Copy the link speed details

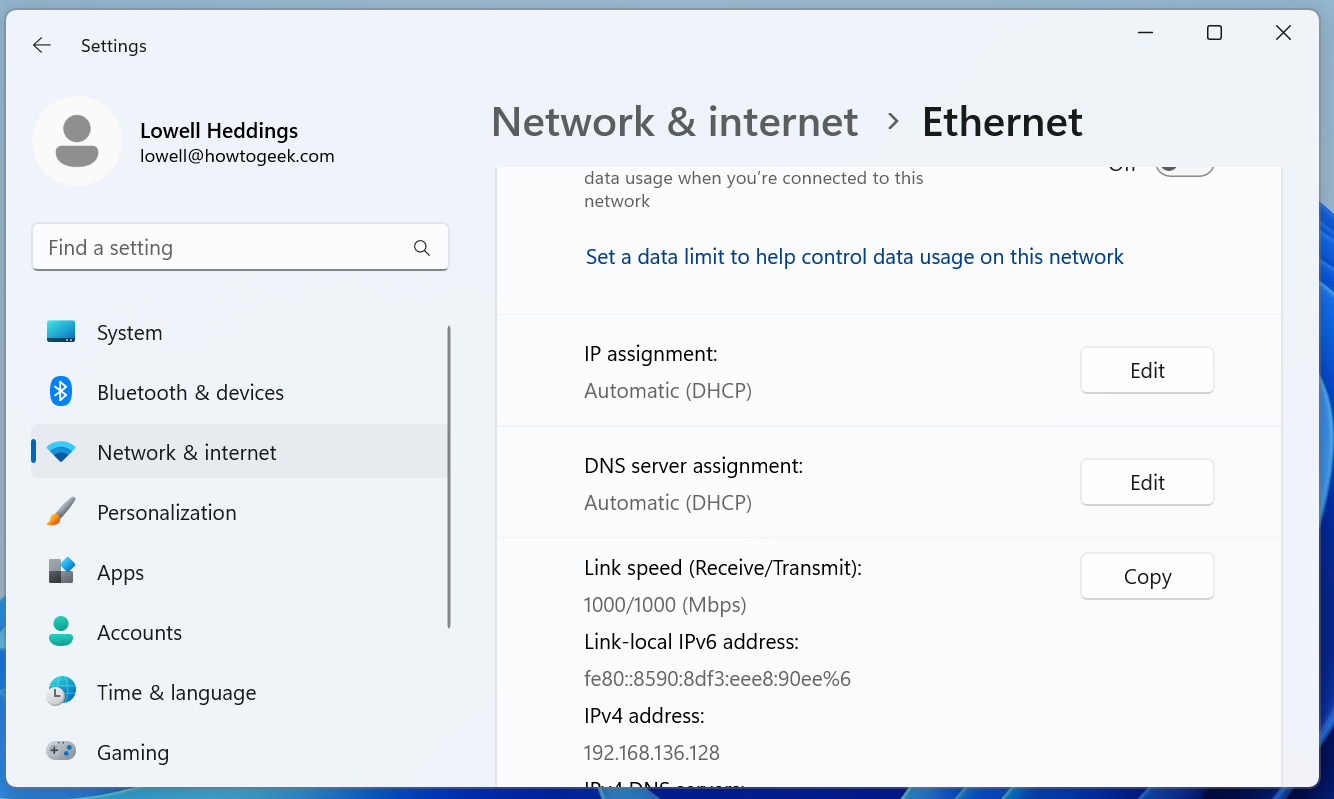[x=1146, y=576]
